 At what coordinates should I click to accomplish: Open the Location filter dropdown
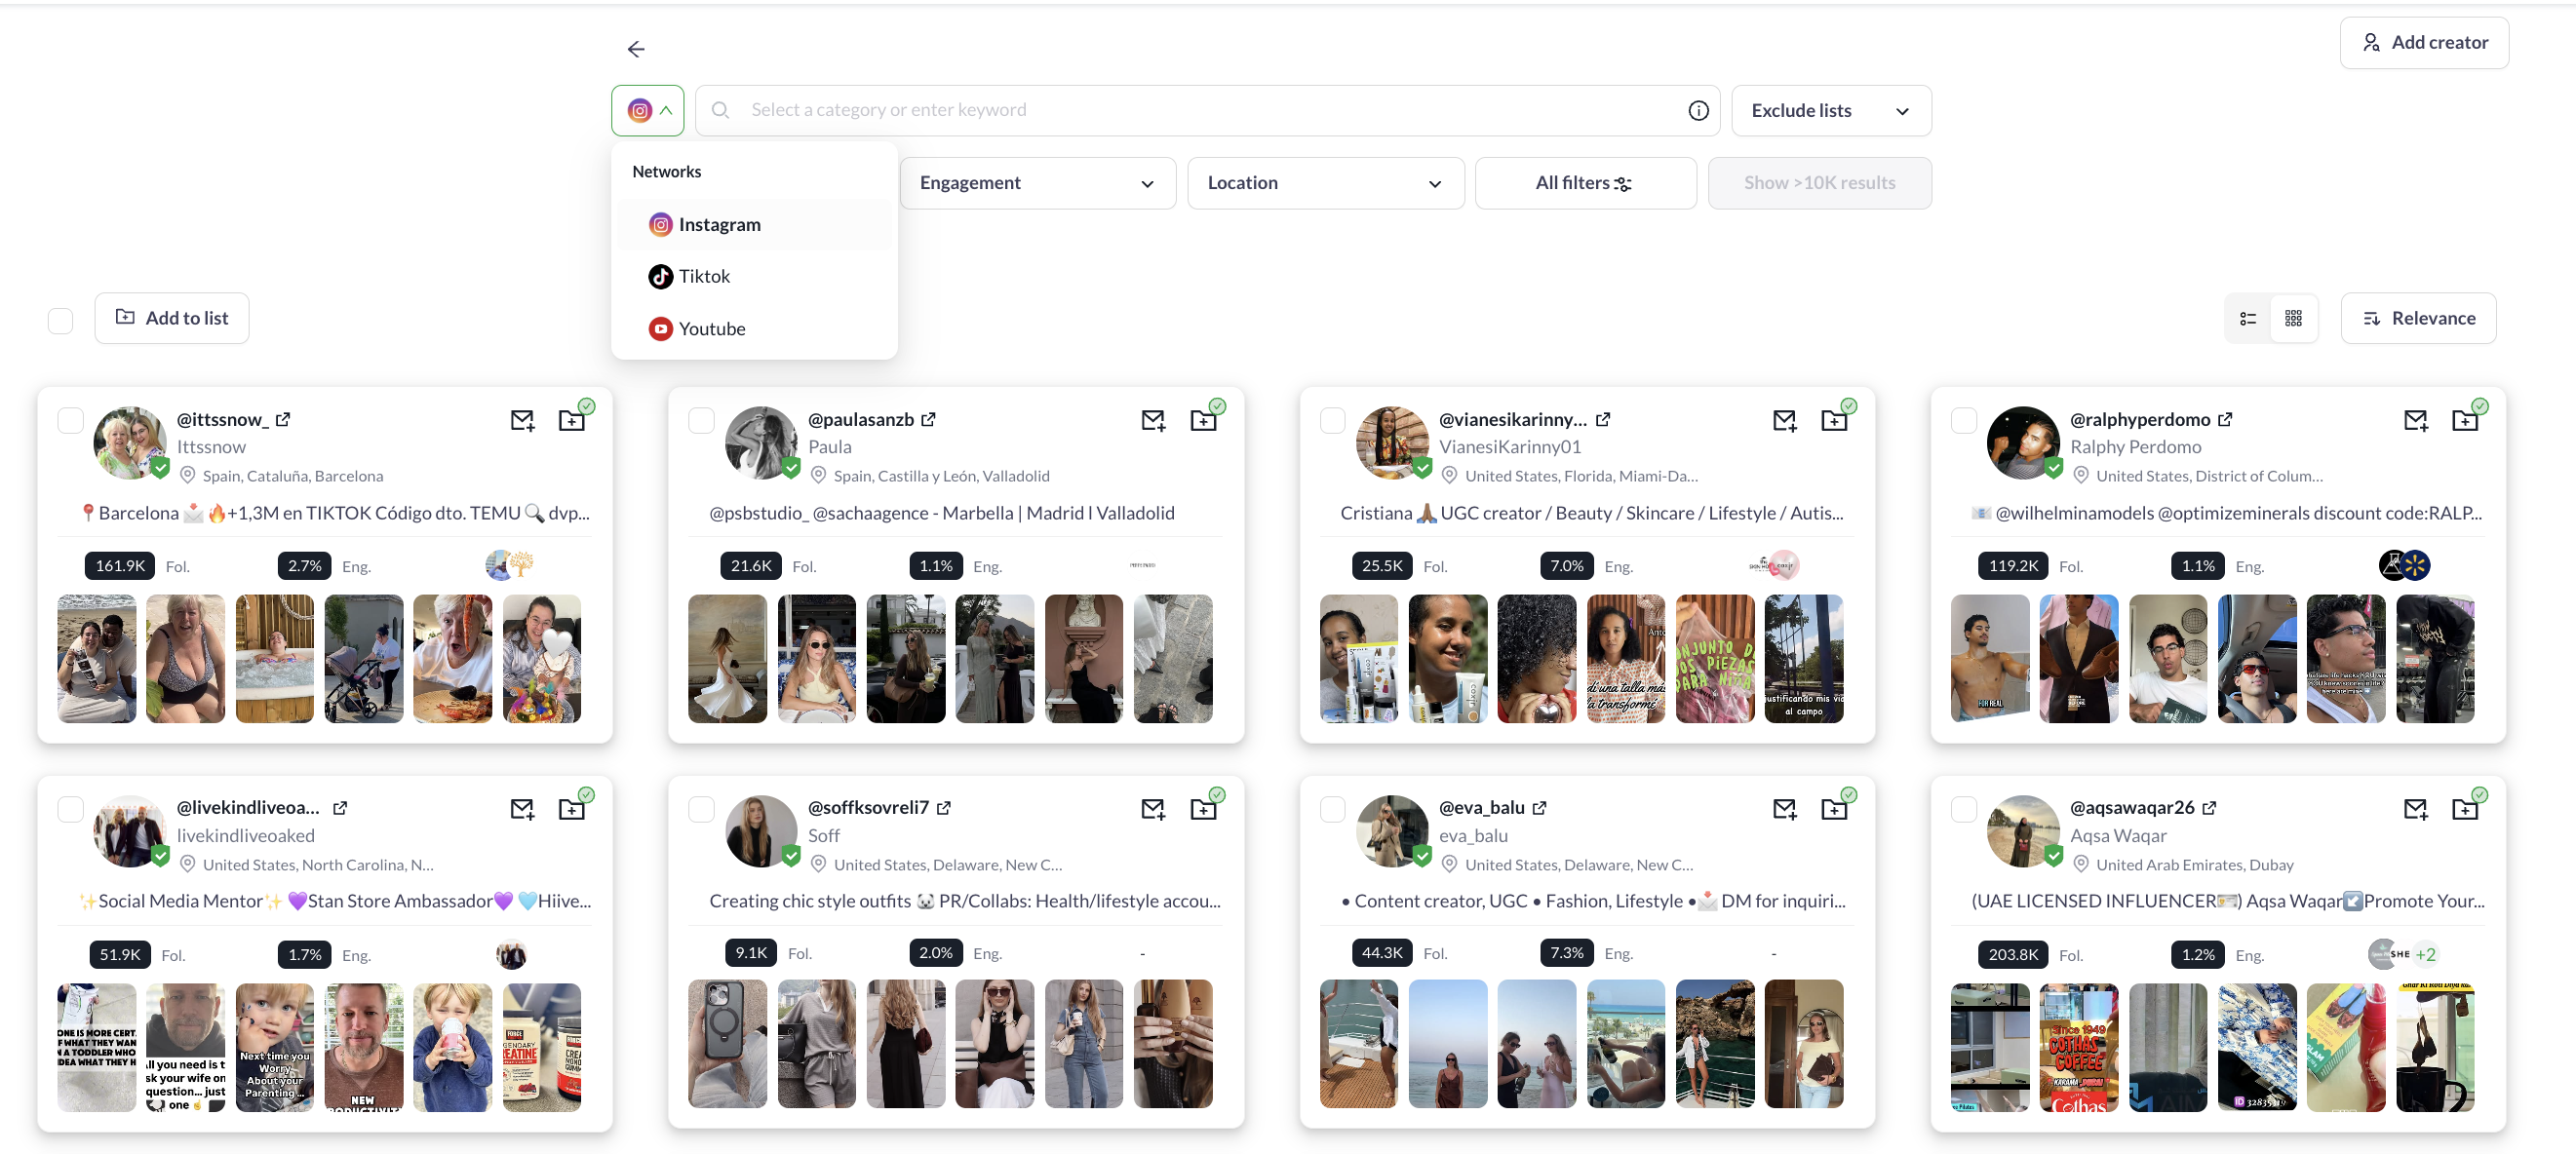pyautogui.click(x=1325, y=183)
